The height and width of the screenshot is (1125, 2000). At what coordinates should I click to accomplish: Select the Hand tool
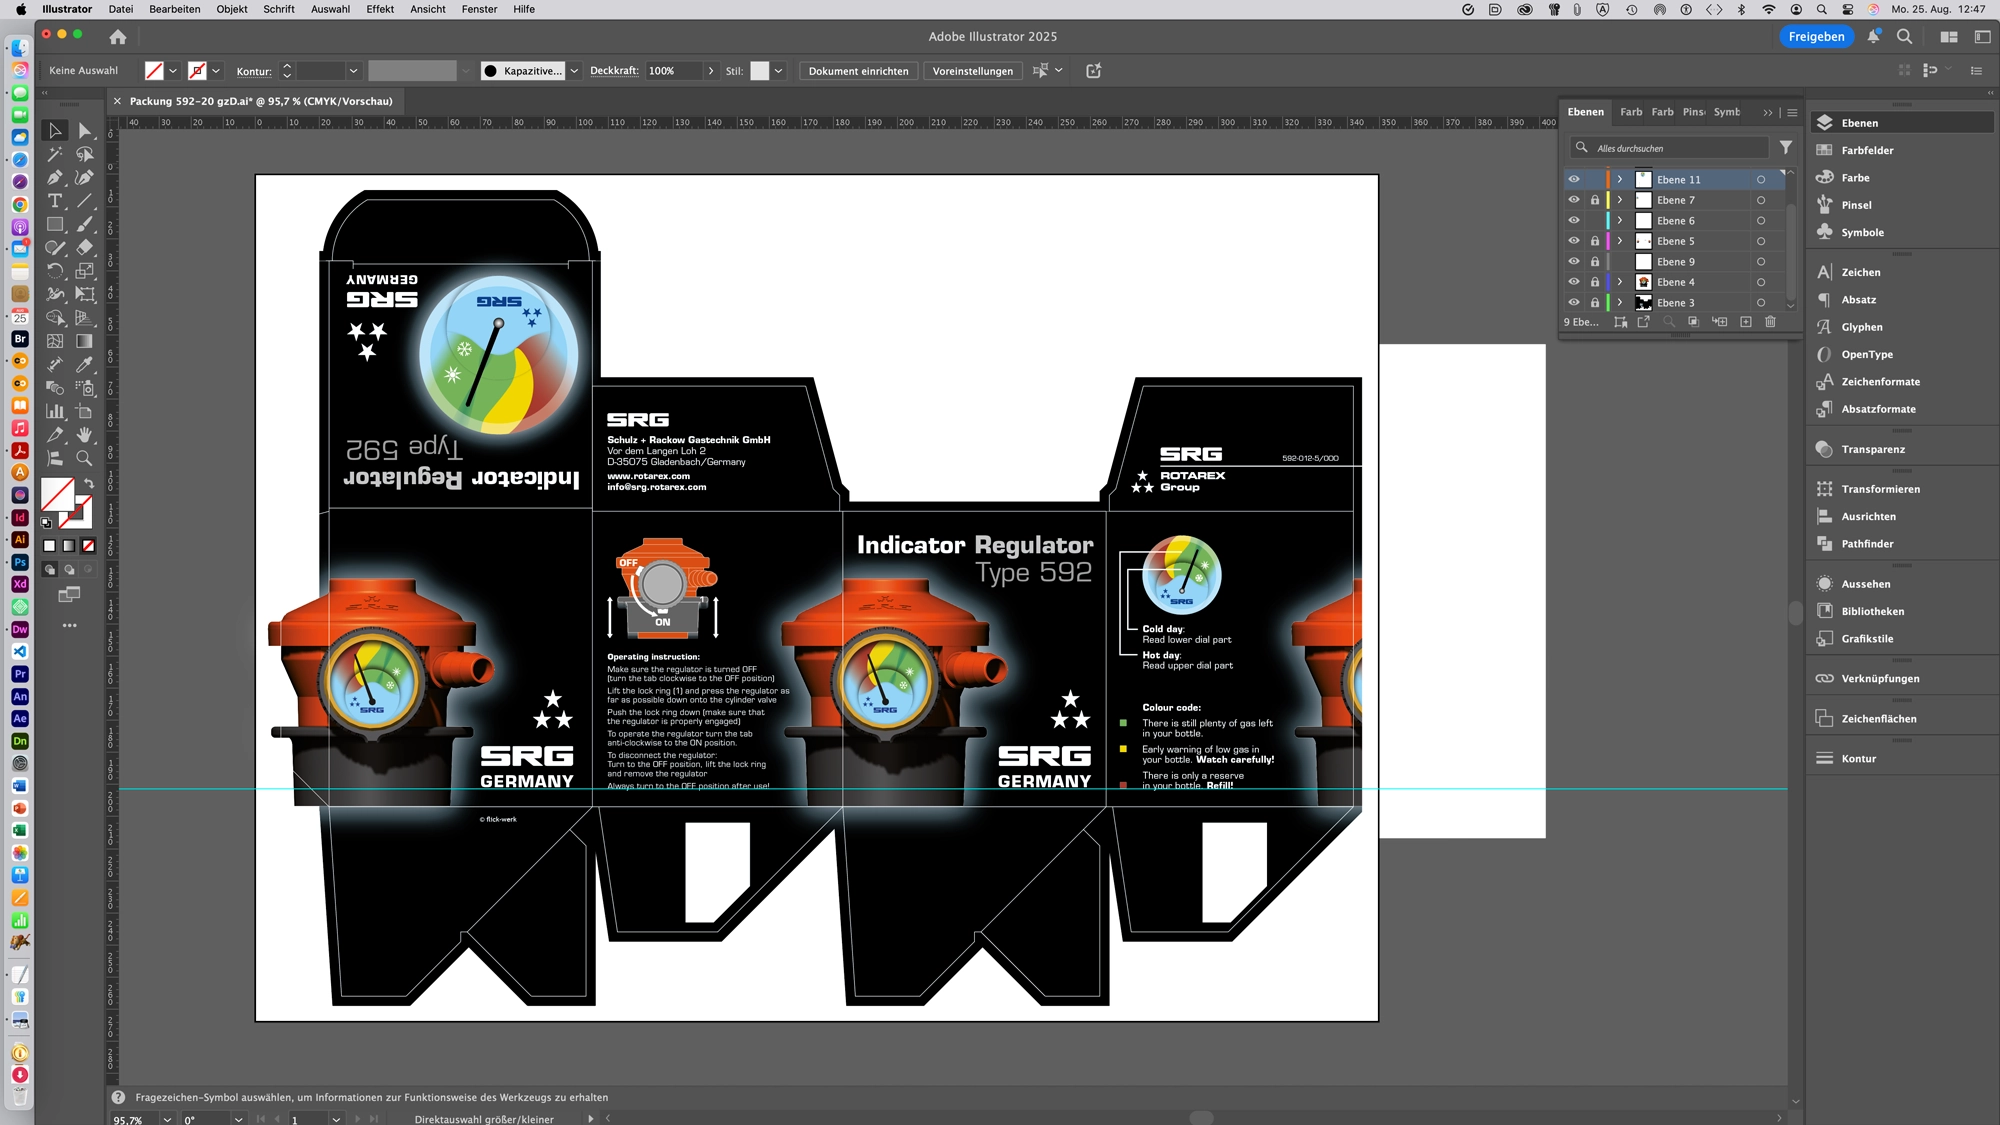(85, 435)
